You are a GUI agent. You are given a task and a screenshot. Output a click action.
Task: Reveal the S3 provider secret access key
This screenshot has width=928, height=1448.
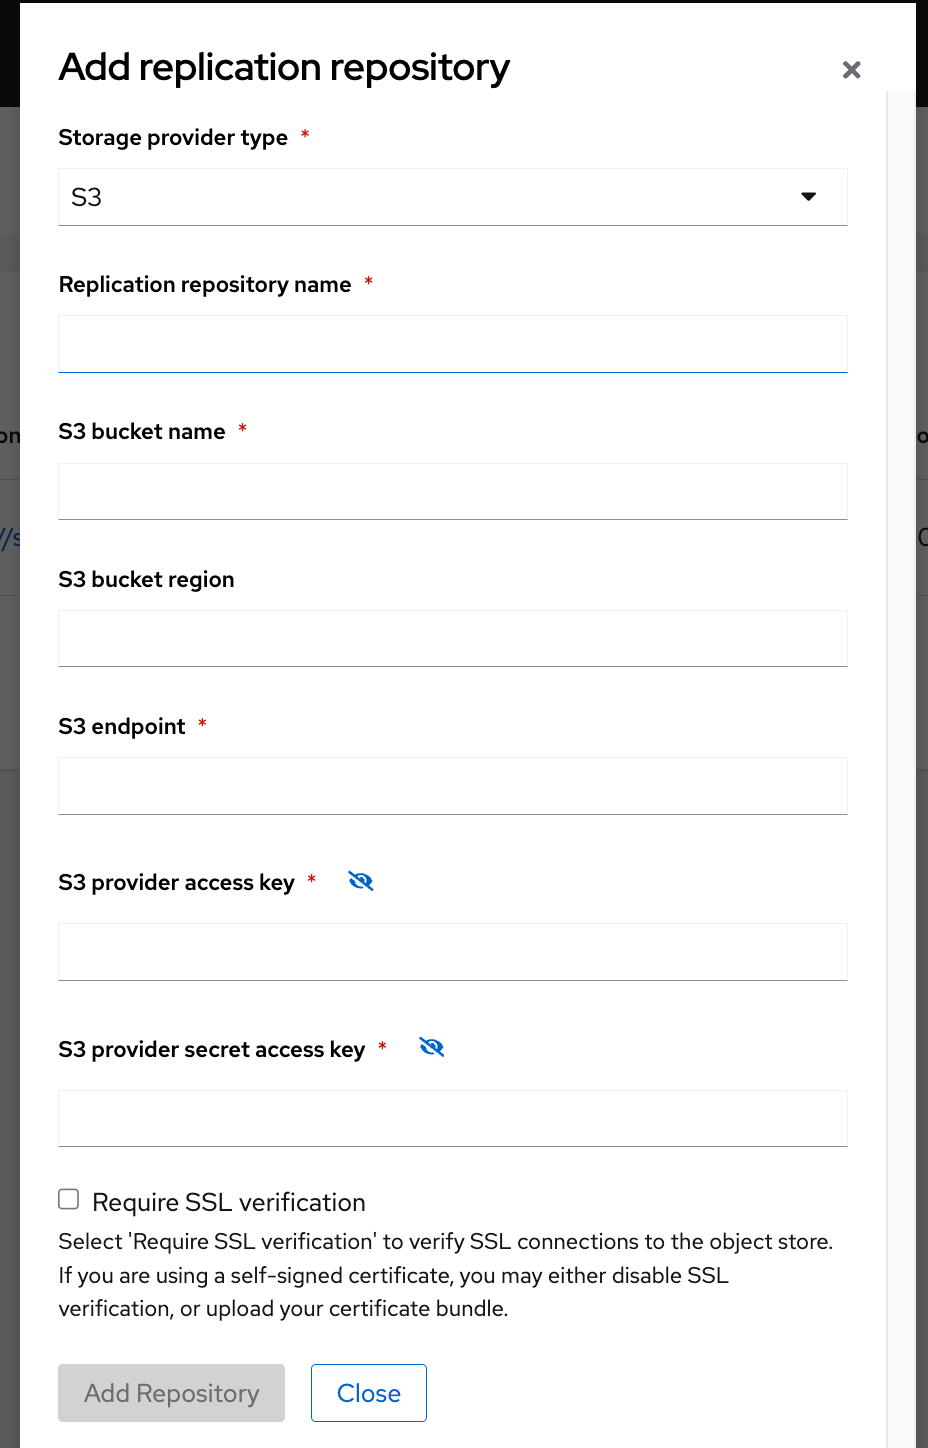pyautogui.click(x=432, y=1047)
